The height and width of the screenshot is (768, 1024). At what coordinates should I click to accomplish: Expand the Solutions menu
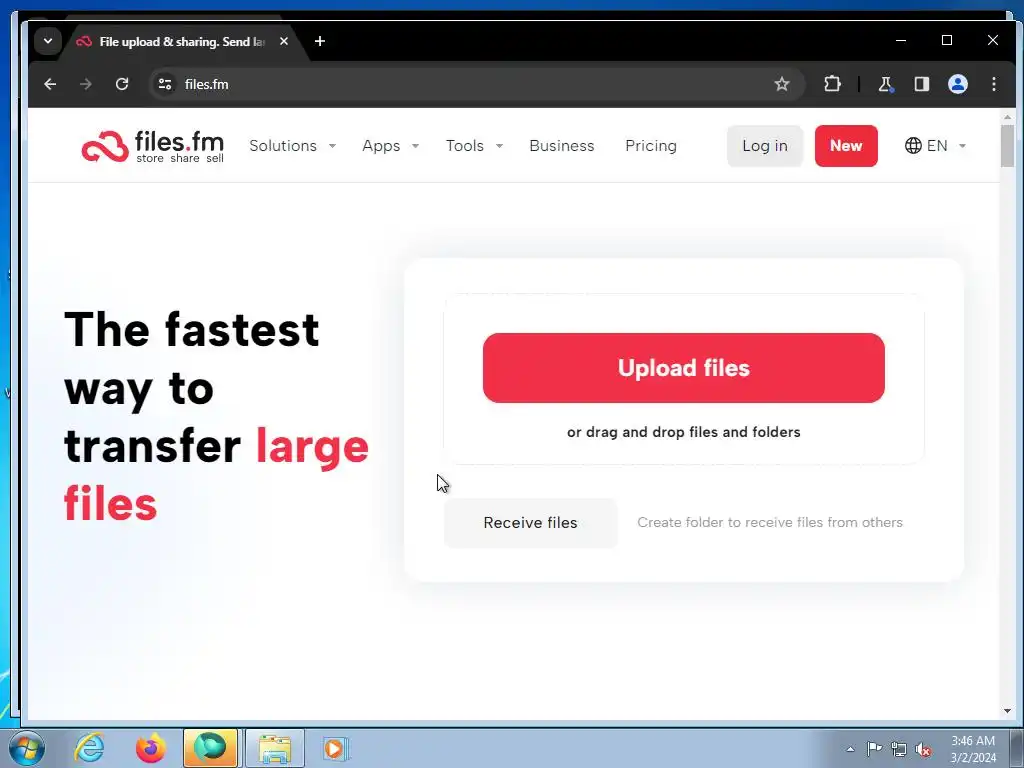[292, 146]
